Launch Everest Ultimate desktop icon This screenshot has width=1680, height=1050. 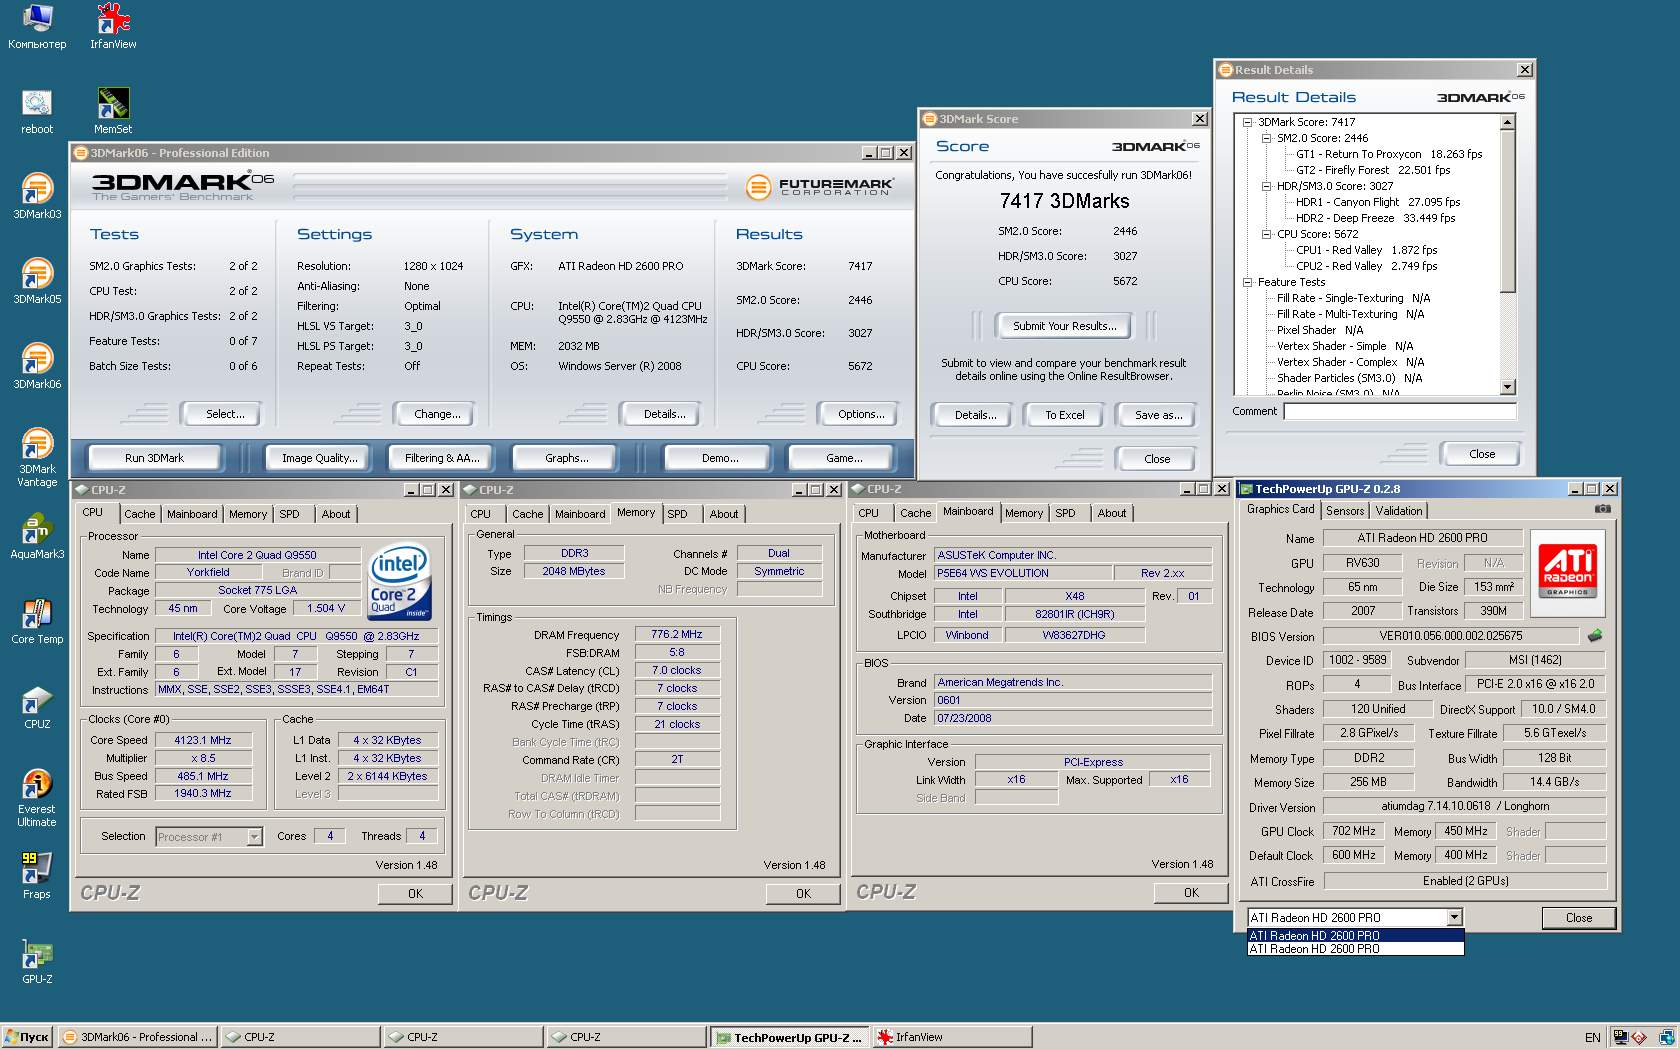coord(37,798)
